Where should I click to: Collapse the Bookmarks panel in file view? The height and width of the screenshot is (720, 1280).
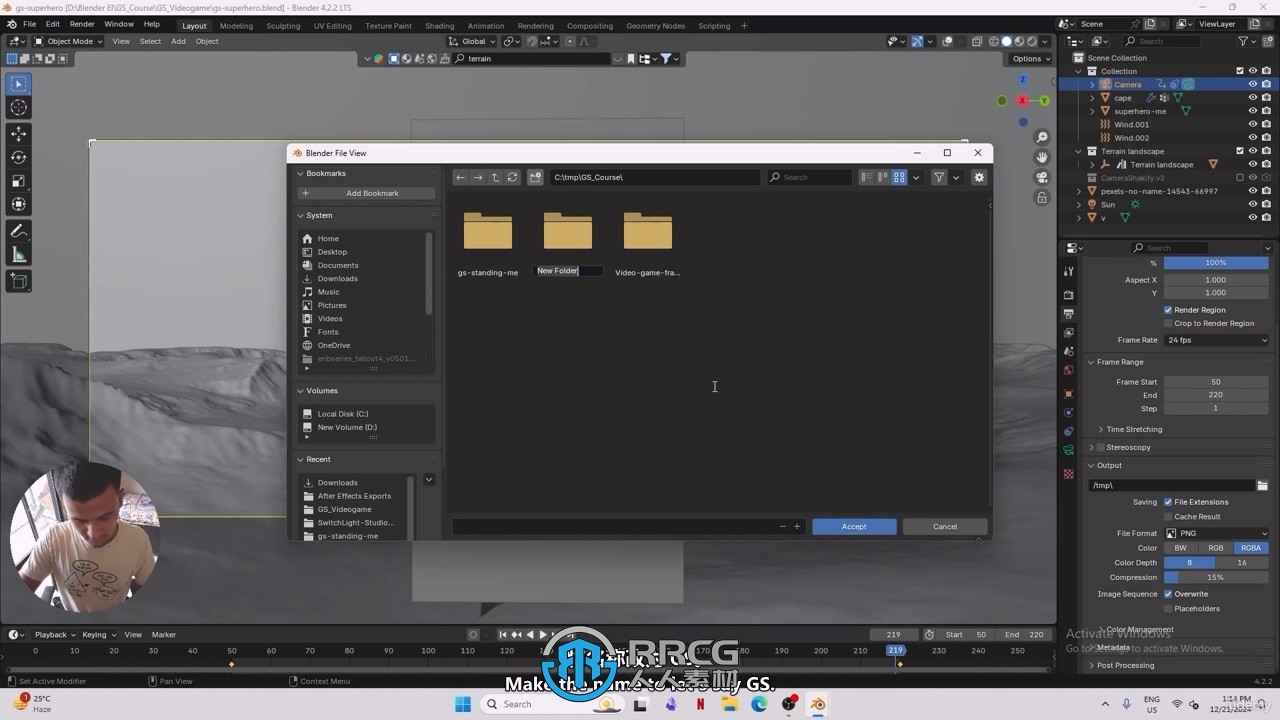300,173
